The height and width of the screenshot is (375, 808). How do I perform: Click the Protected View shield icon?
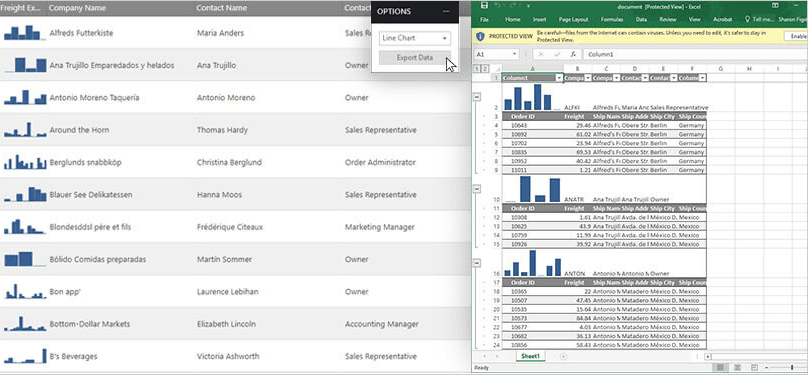pyautogui.click(x=480, y=37)
